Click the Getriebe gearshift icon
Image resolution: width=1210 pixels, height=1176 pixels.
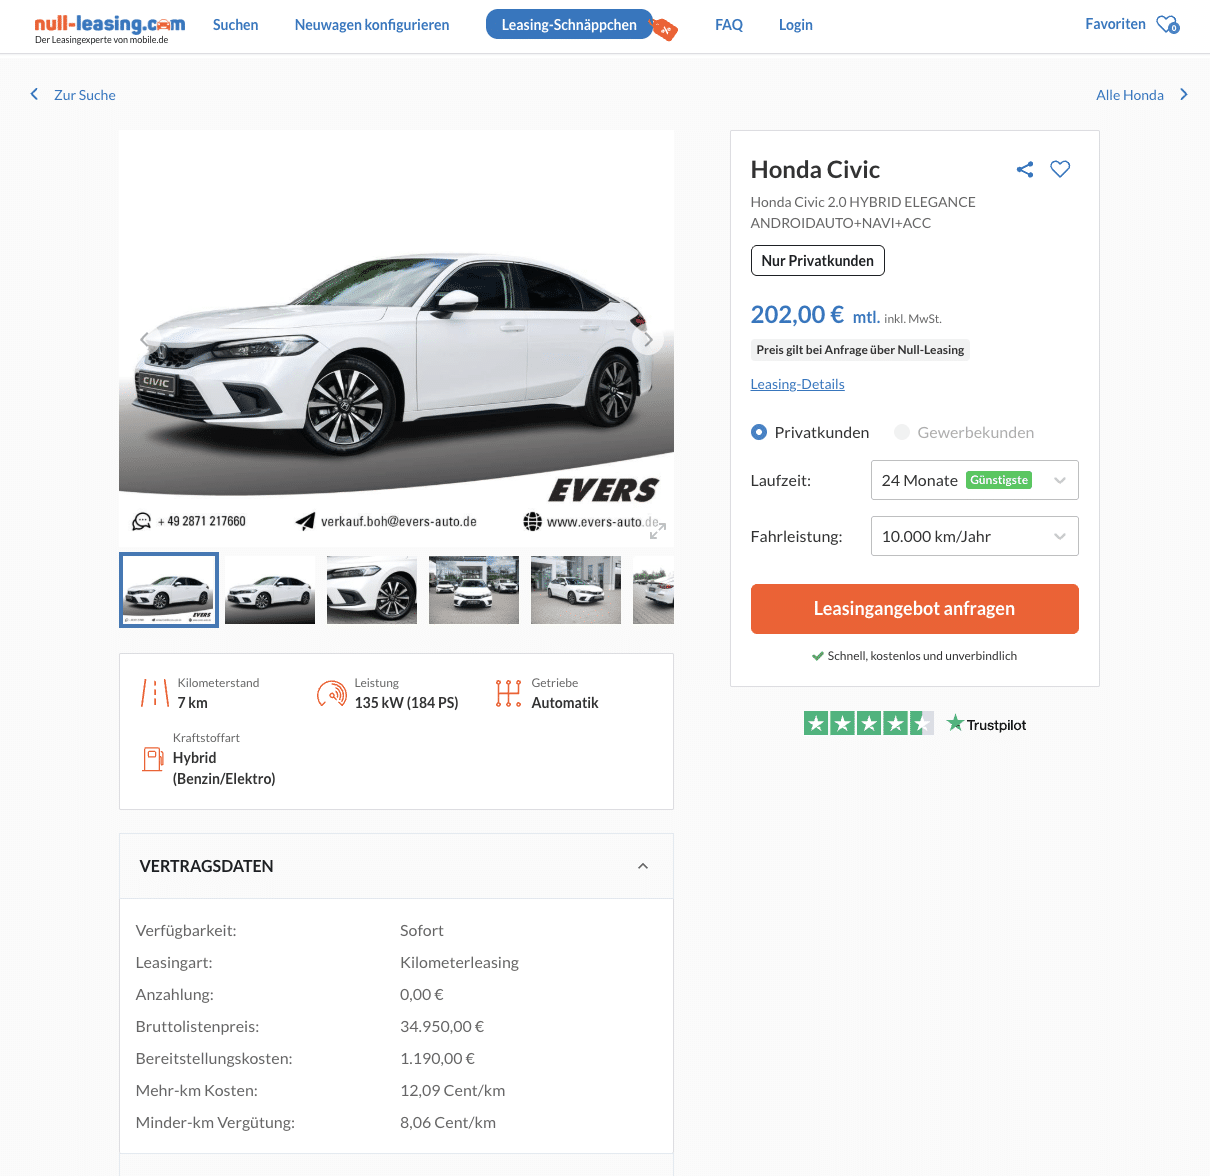tap(509, 693)
